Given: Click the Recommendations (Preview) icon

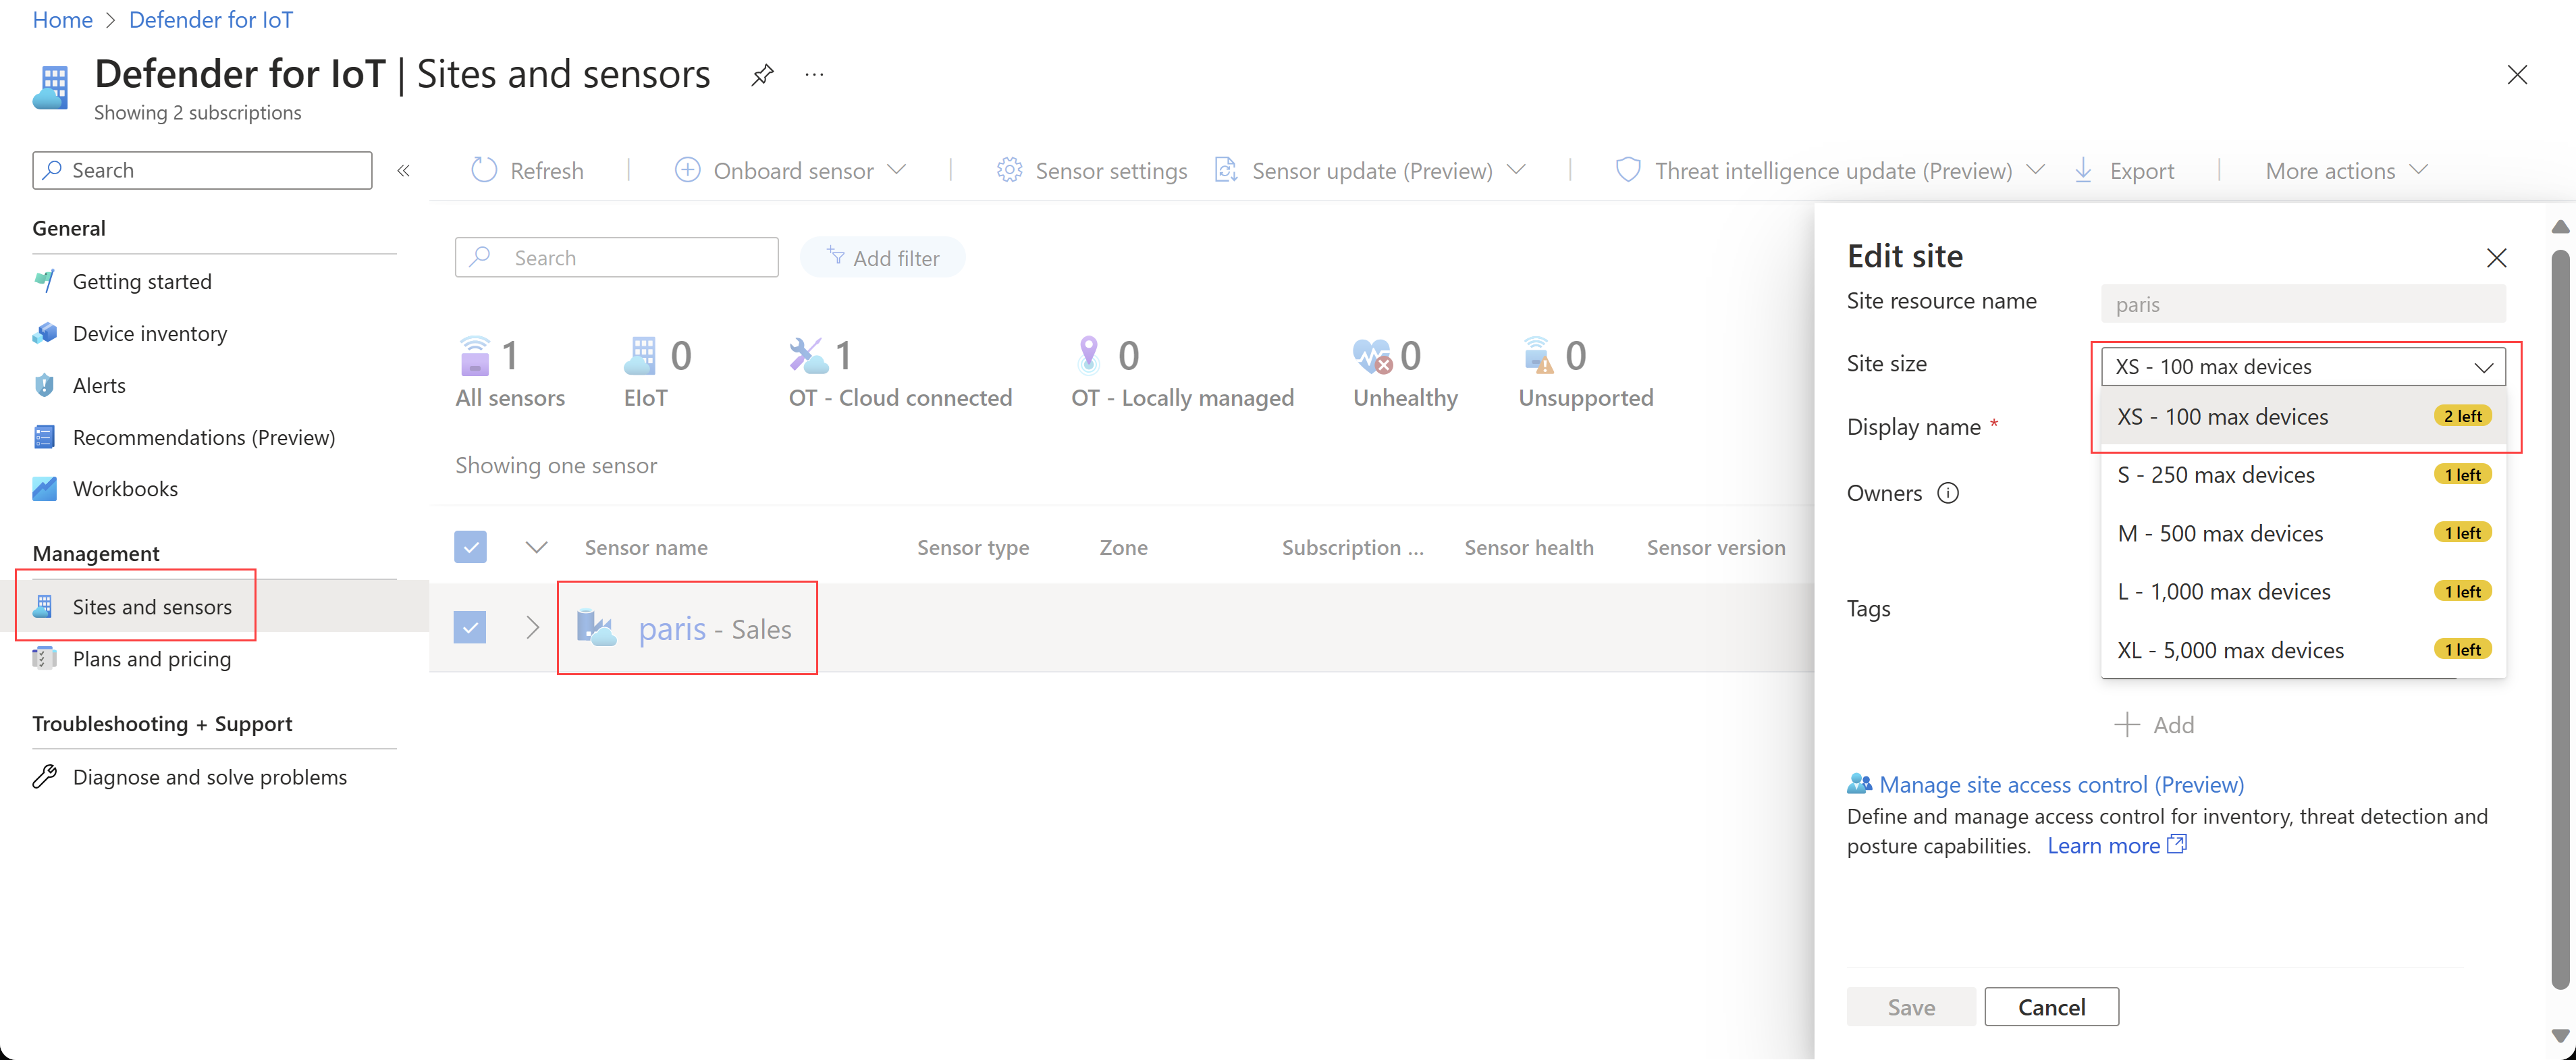Looking at the screenshot, I should click(45, 435).
